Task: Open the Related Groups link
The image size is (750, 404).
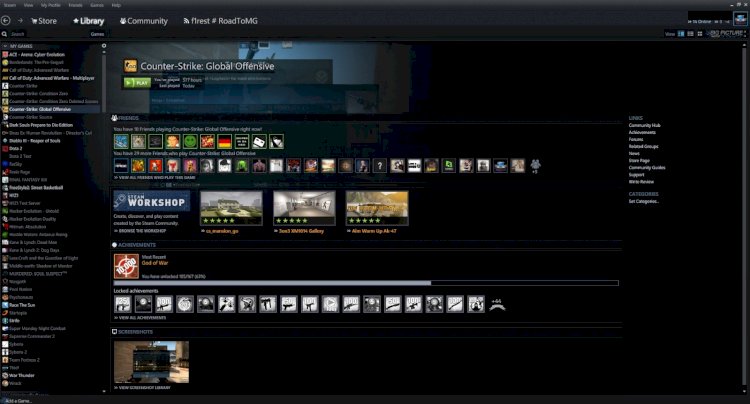Action: coord(644,146)
